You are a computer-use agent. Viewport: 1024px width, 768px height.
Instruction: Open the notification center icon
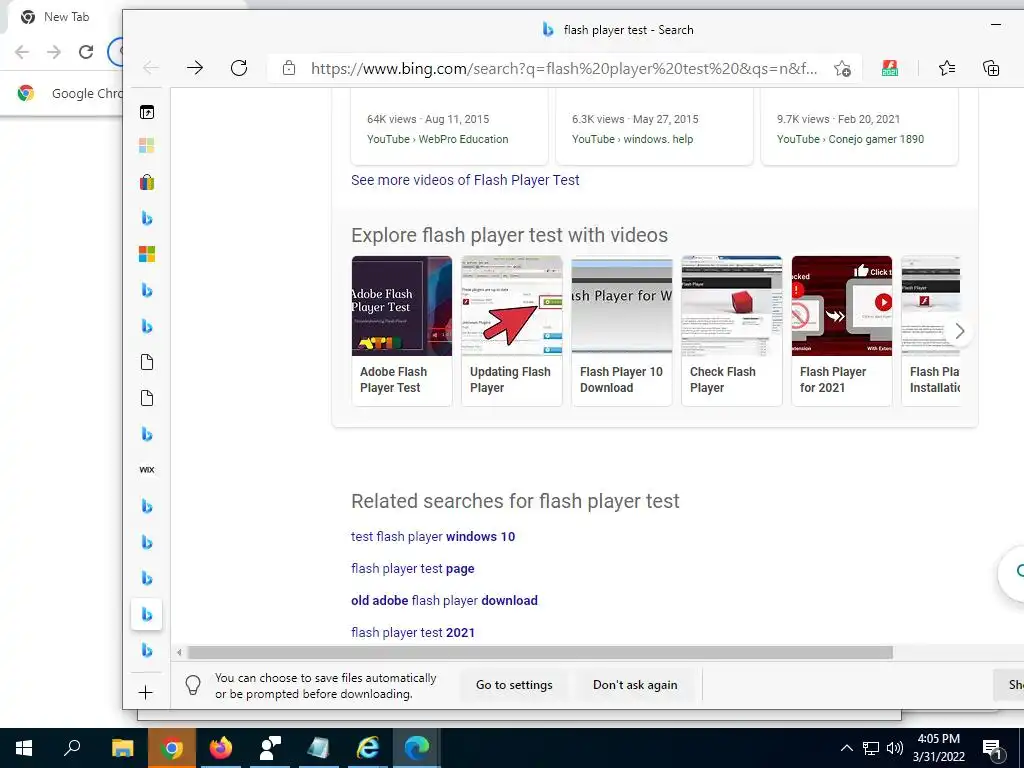pyautogui.click(x=993, y=748)
